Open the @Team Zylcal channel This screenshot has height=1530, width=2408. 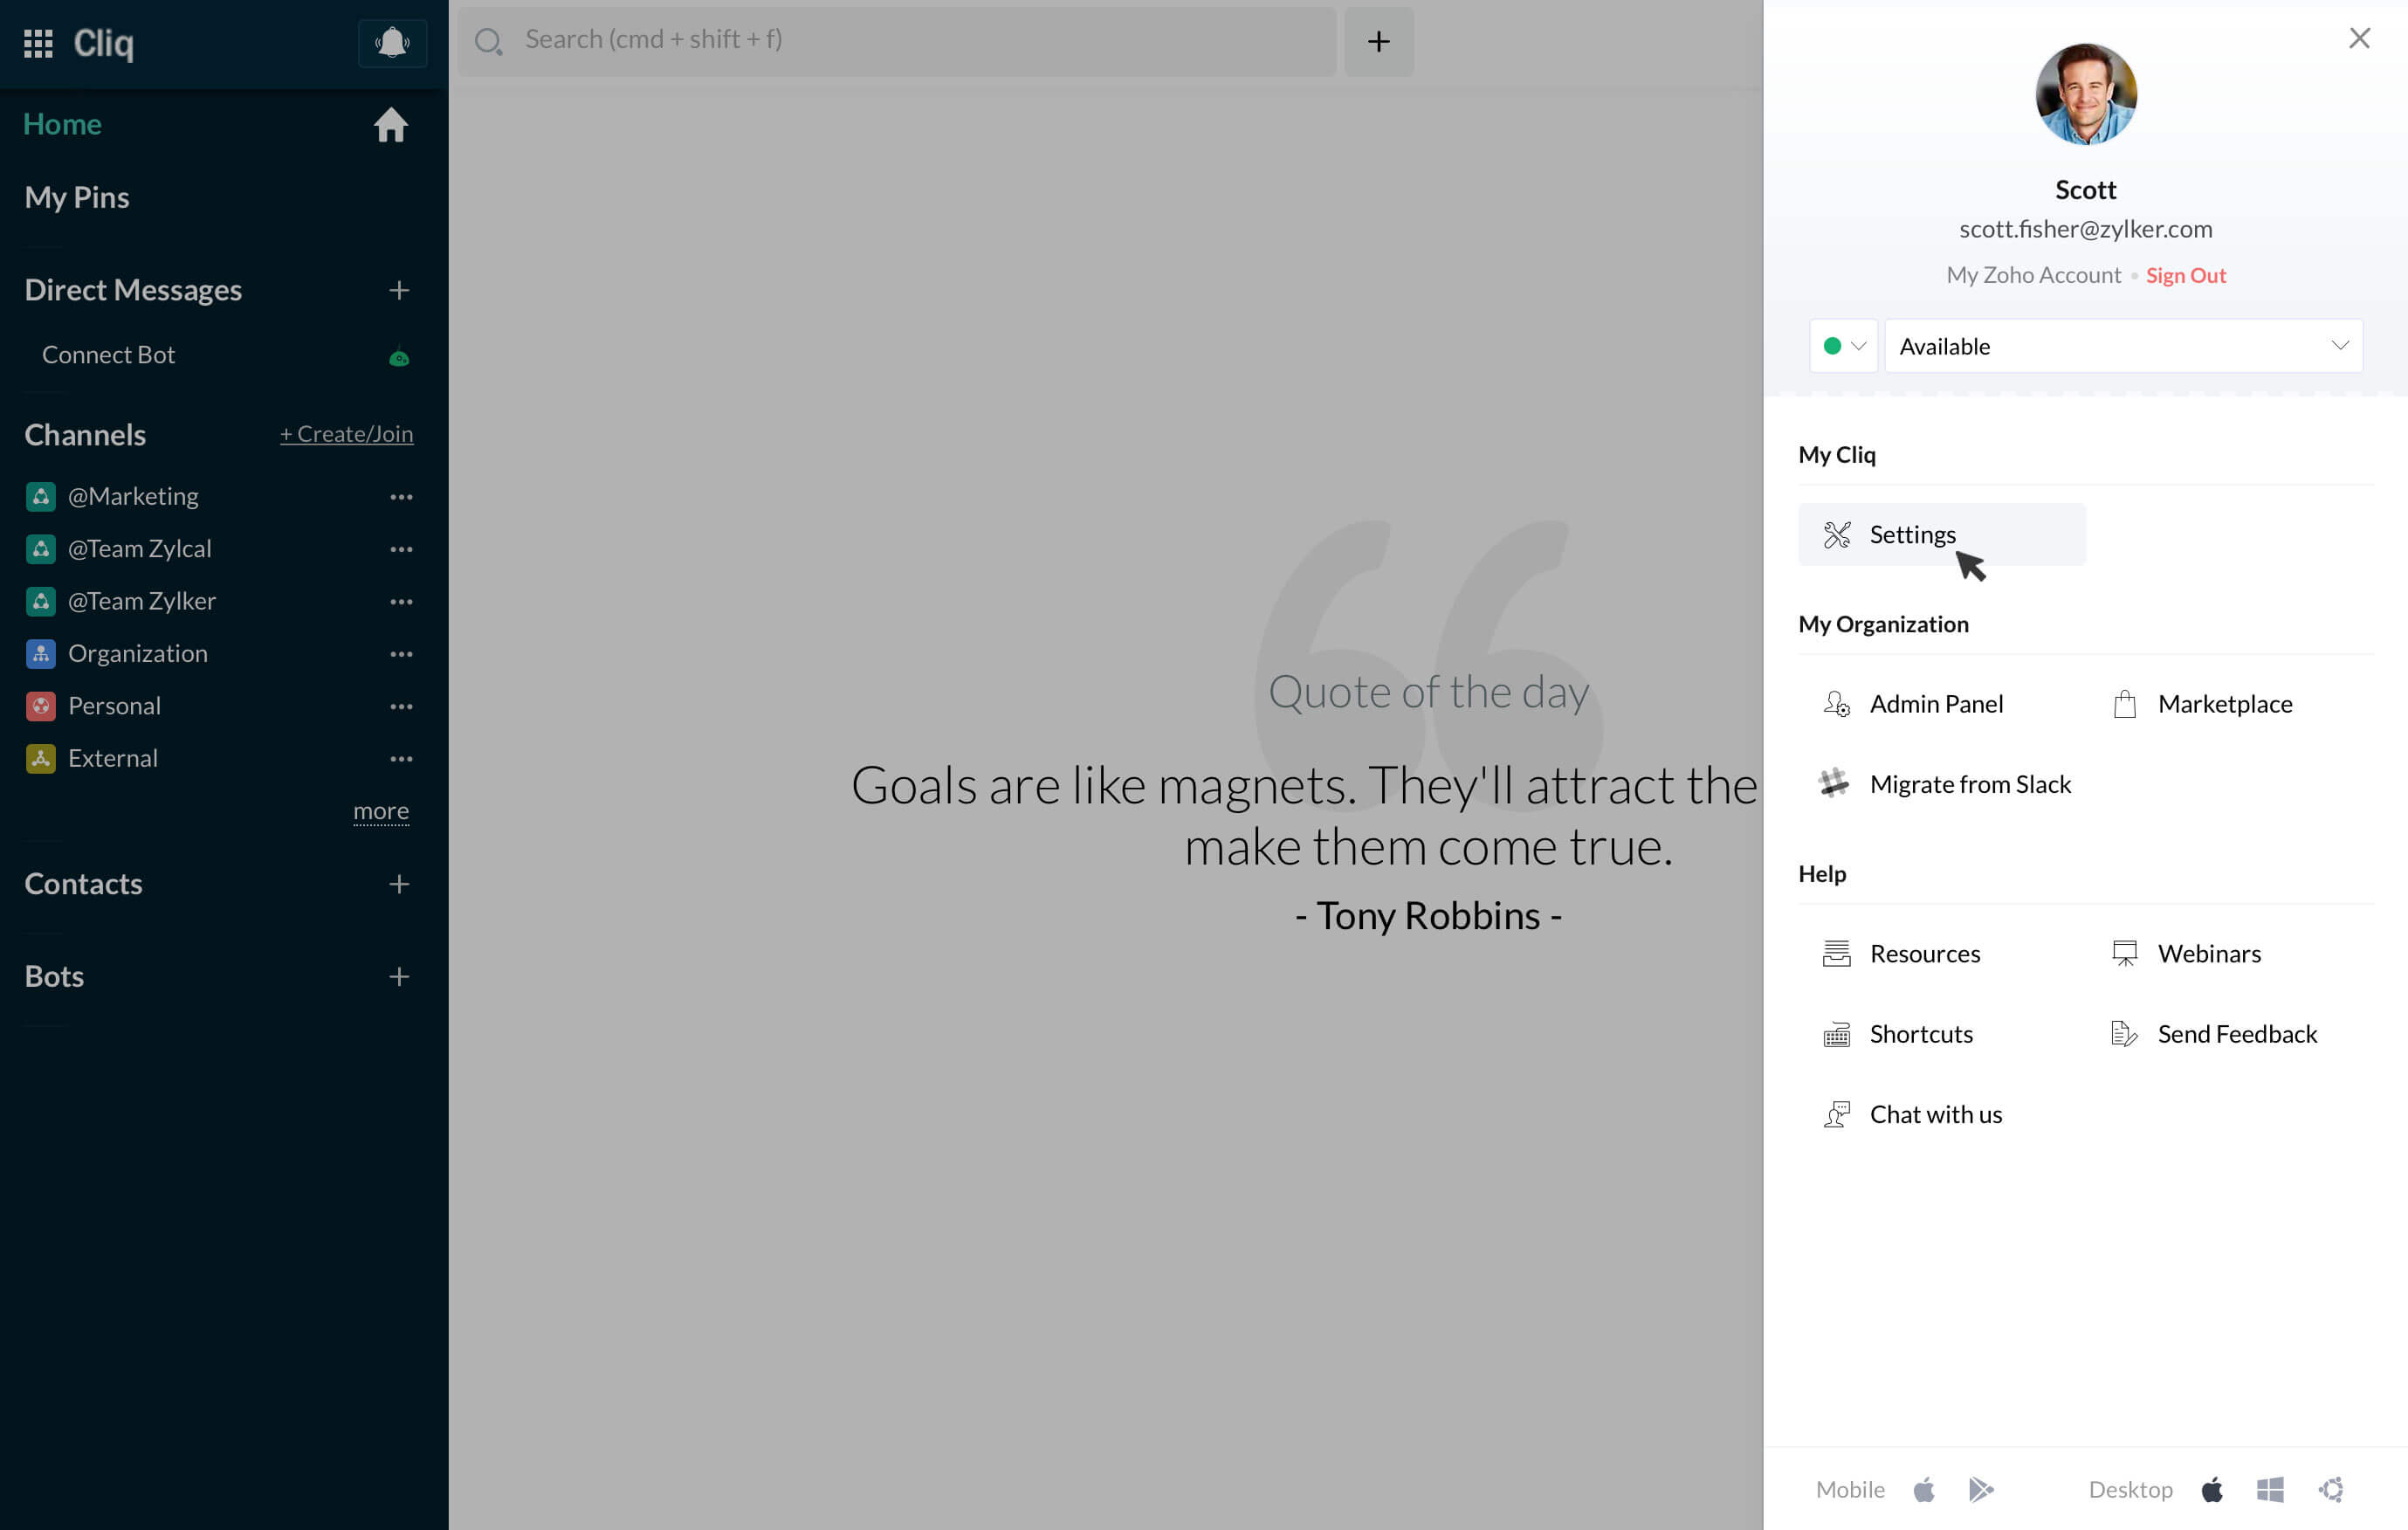pyautogui.click(x=139, y=549)
